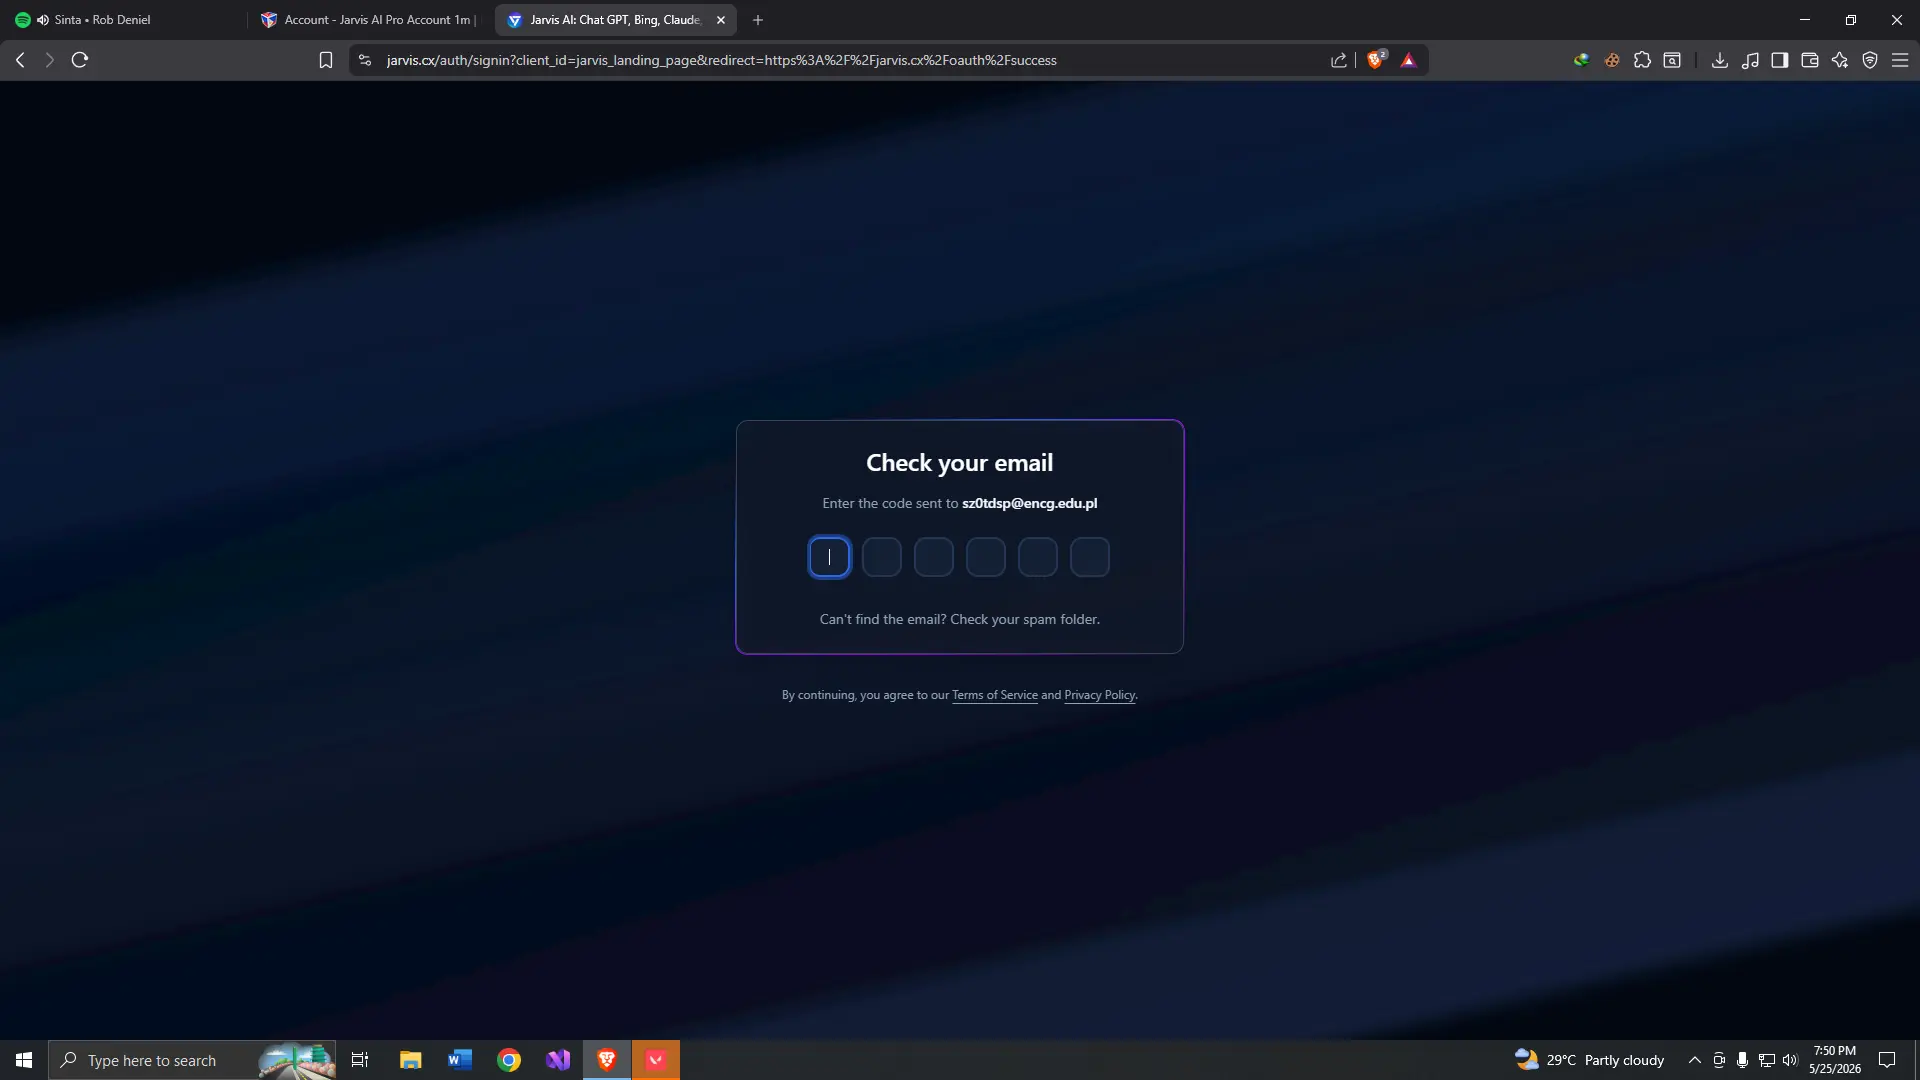1920x1080 pixels.
Task: Click the 'Check your email' heading
Action: (x=959, y=463)
